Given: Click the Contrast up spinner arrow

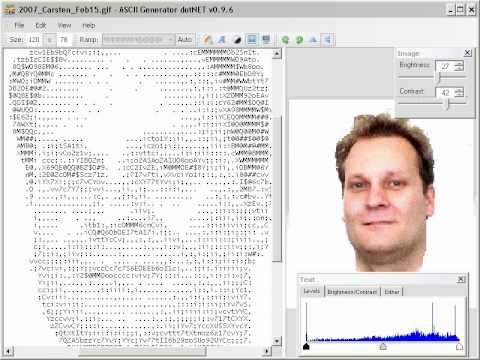Looking at the screenshot, I should pos(459,90).
